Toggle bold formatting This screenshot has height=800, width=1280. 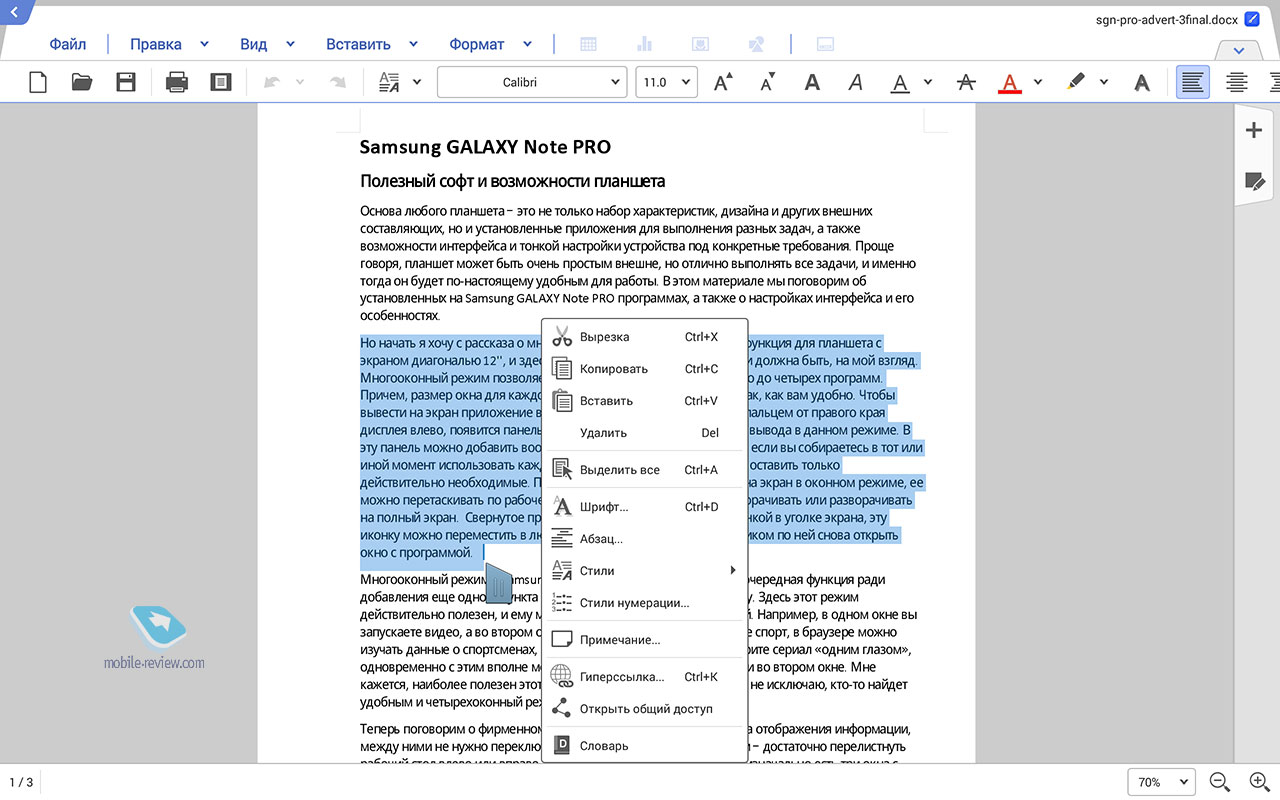(x=812, y=82)
